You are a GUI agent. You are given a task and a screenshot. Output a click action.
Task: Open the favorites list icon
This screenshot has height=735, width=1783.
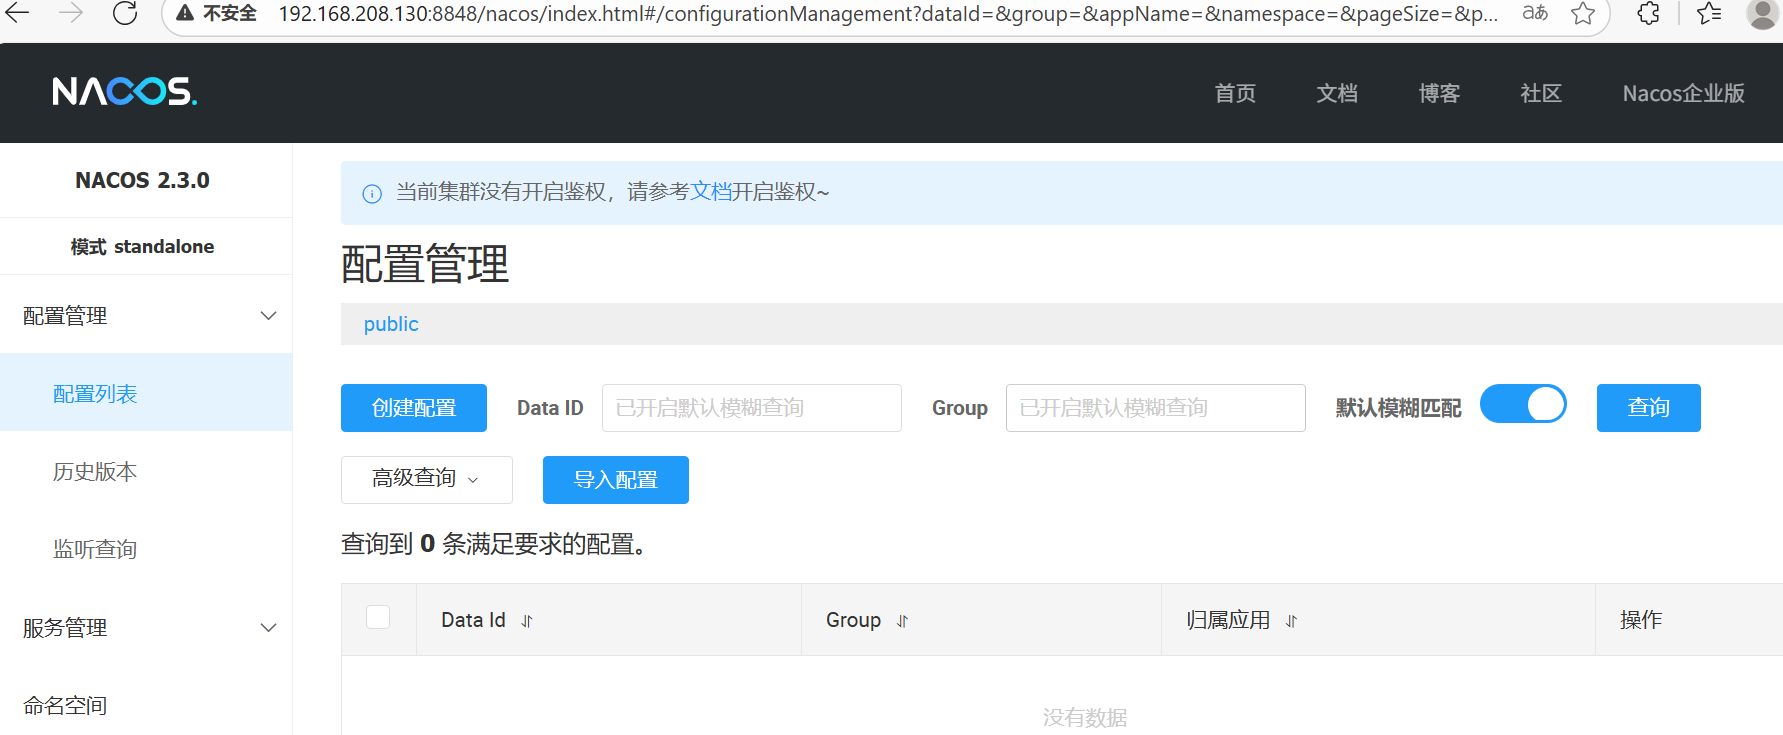click(x=1710, y=13)
